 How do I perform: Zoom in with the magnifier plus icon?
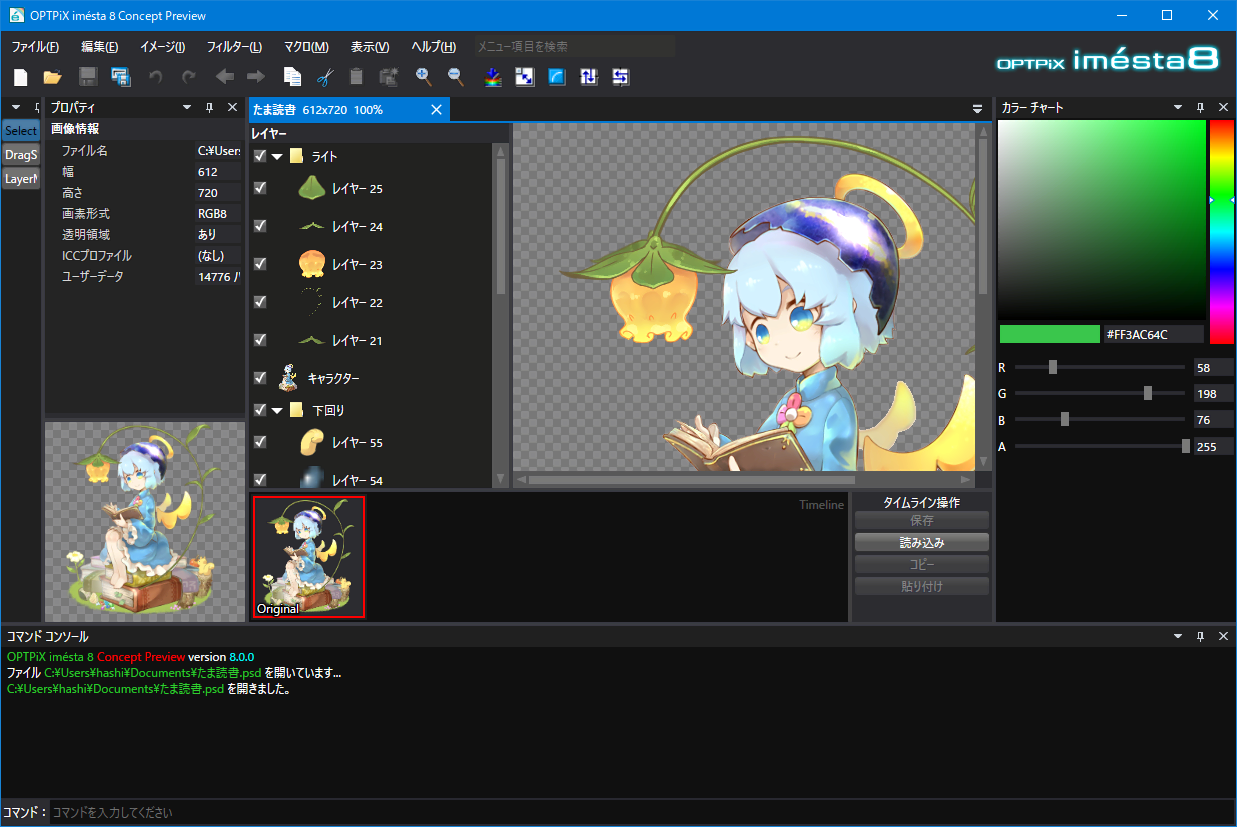pos(424,77)
